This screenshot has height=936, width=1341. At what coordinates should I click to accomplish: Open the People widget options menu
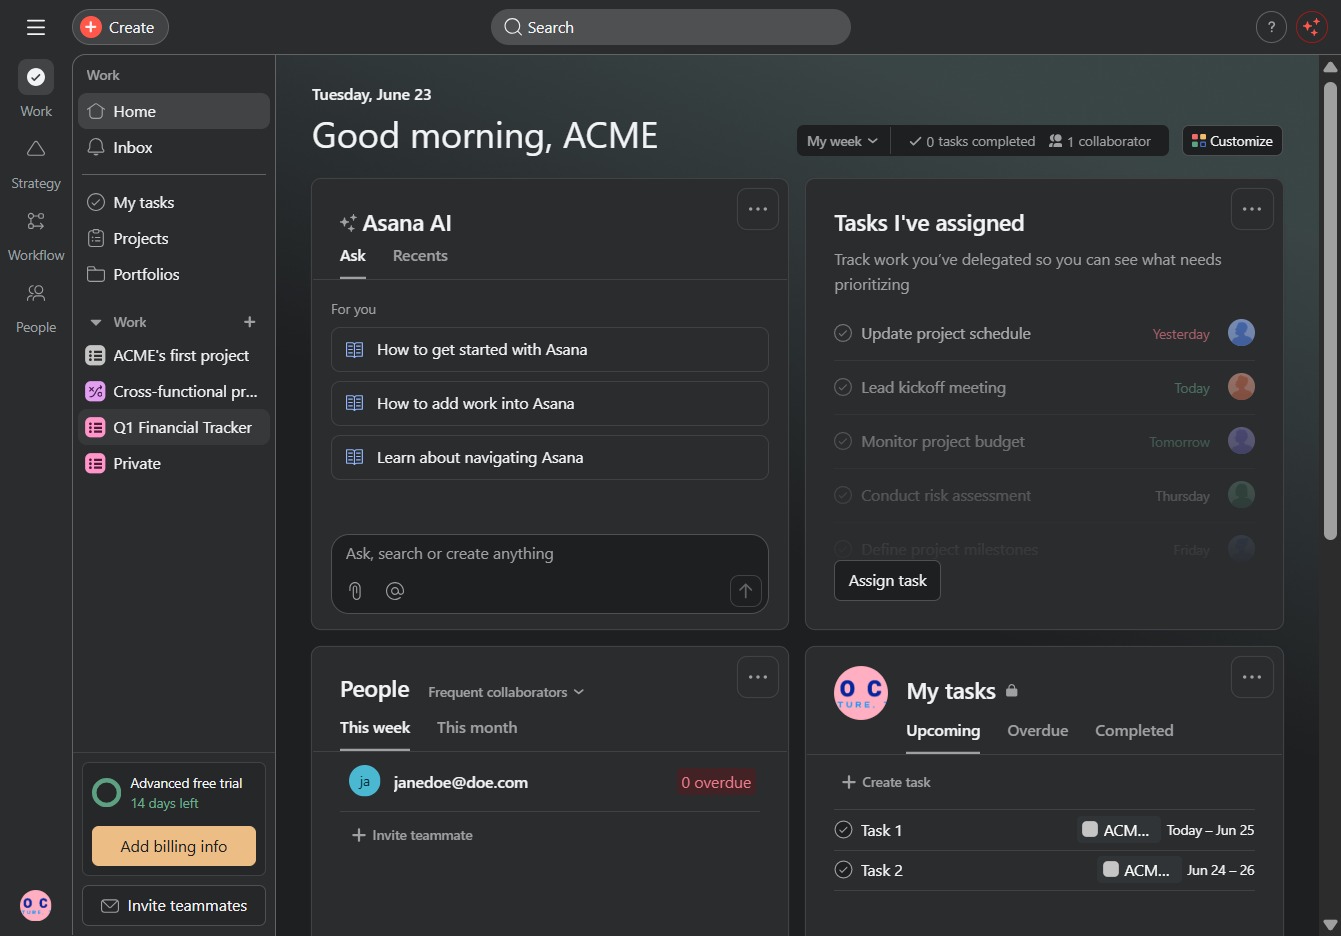[758, 677]
